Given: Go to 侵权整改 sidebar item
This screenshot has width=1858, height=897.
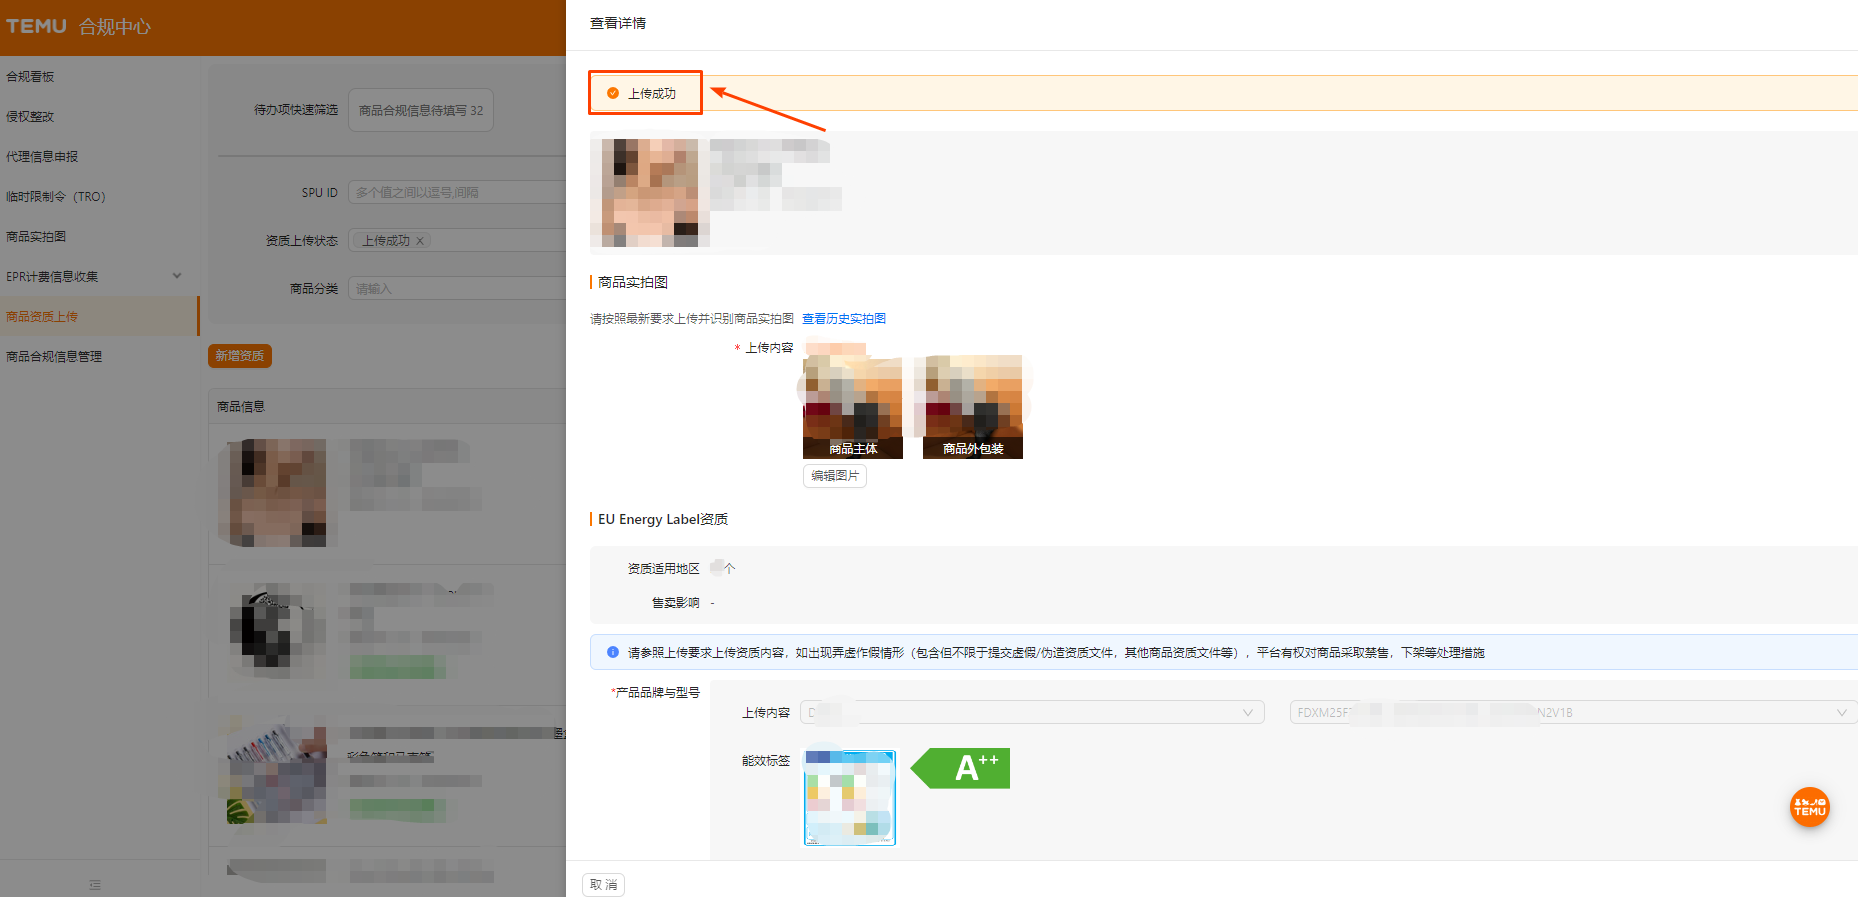Looking at the screenshot, I should pos(31,116).
